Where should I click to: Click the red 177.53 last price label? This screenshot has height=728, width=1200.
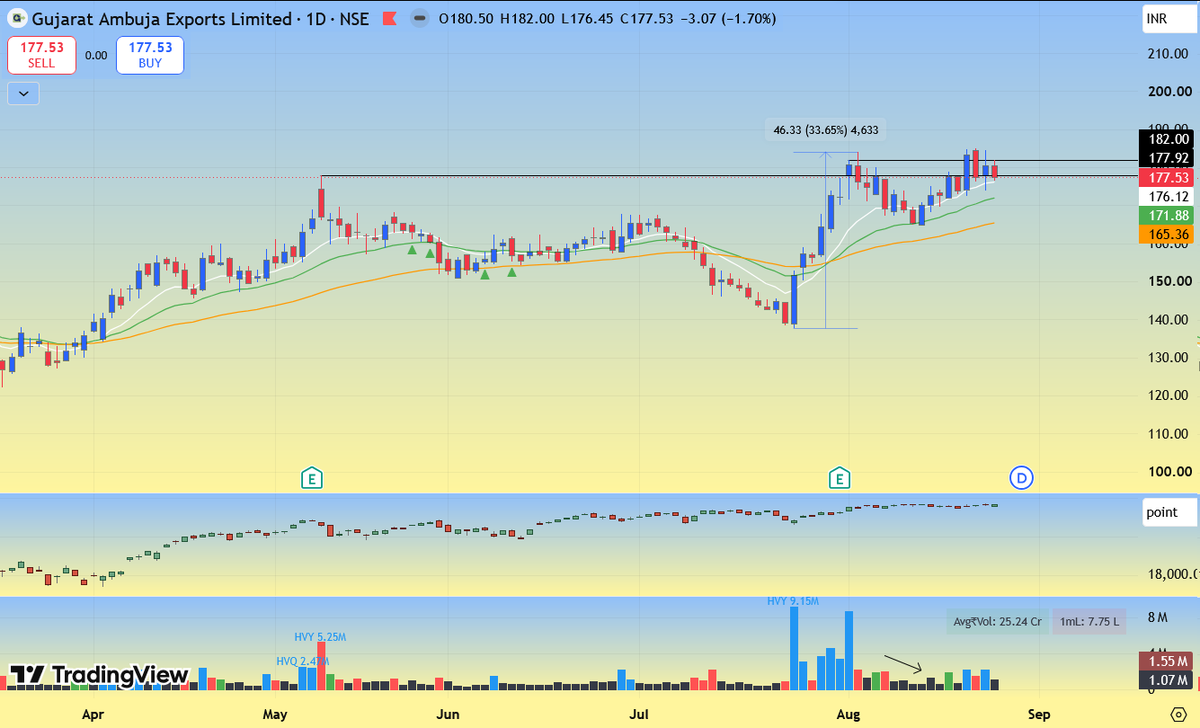pos(1167,177)
